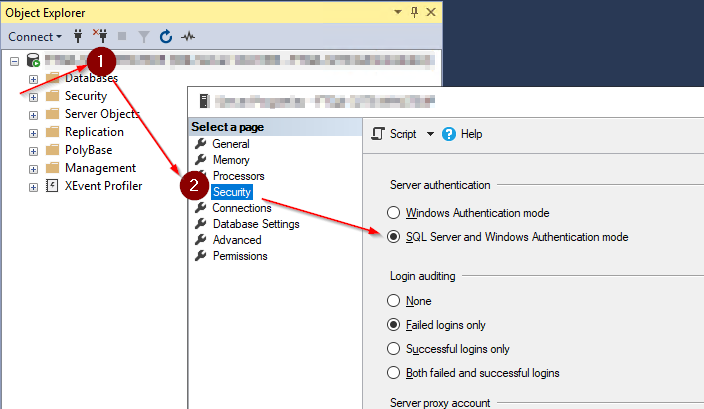Select Windows Authentication mode
This screenshot has height=409, width=704.
coord(468,212)
